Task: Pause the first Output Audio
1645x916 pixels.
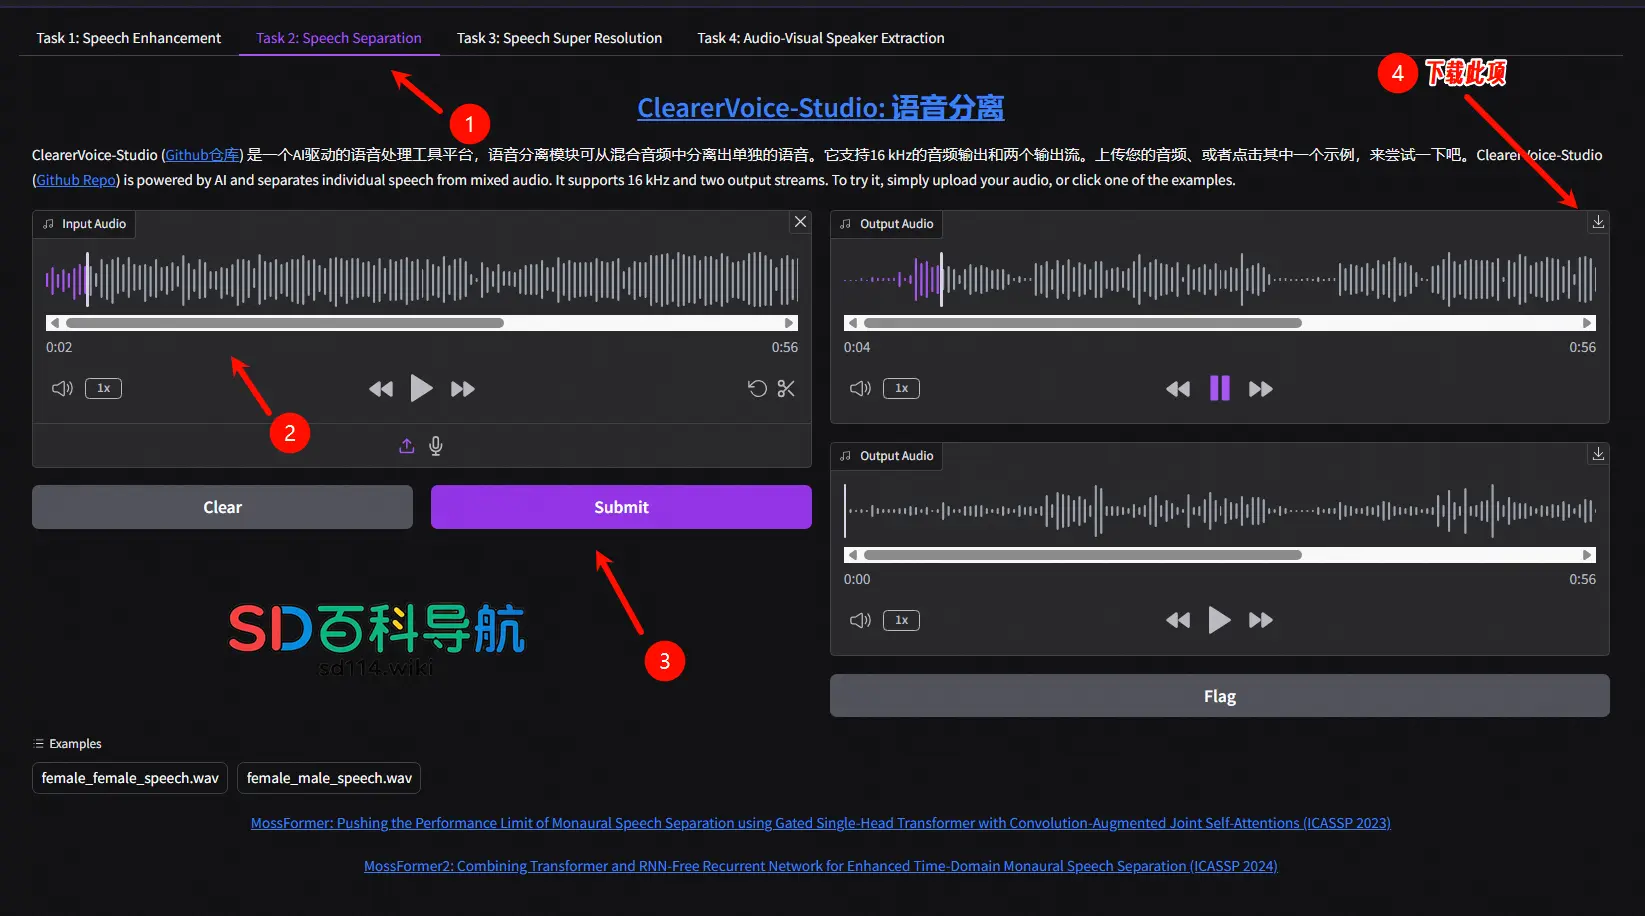Action: pyautogui.click(x=1219, y=388)
